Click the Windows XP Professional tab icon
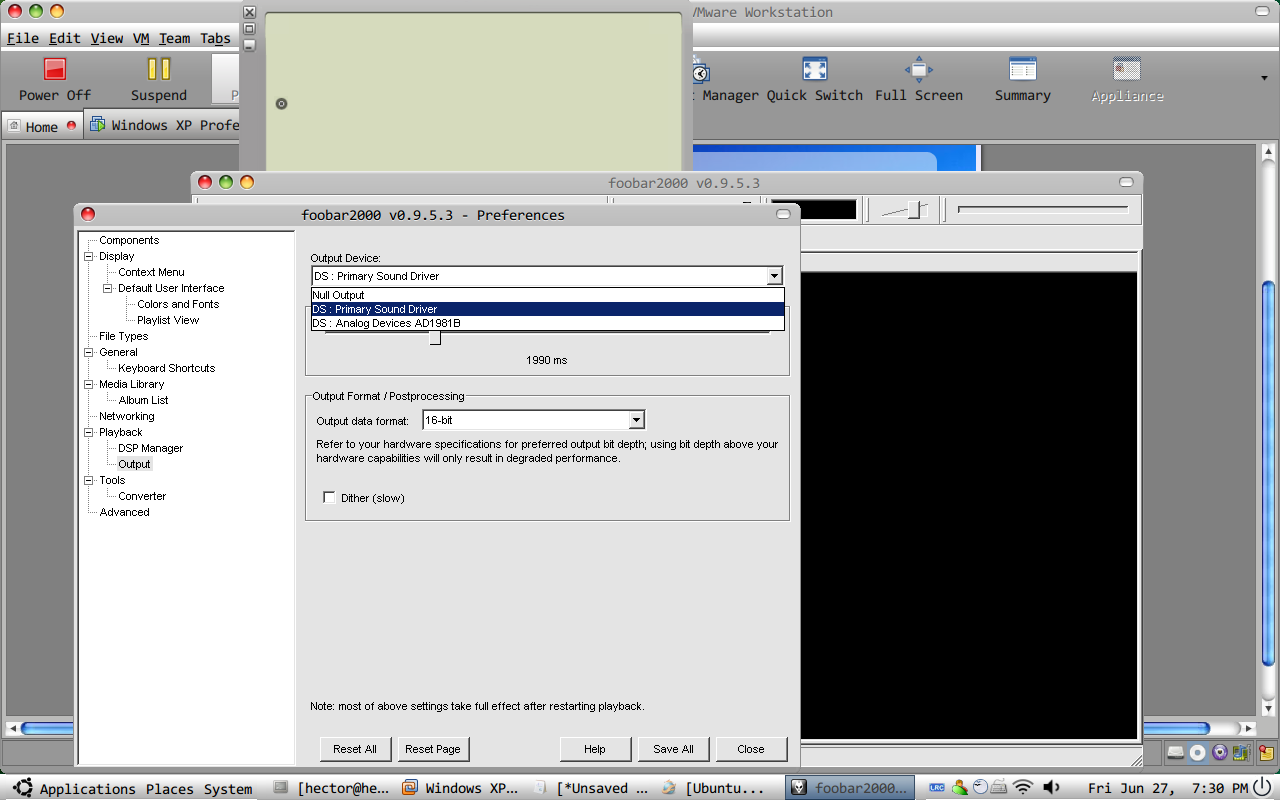Screen dimensions: 1280x800 (x=98, y=125)
